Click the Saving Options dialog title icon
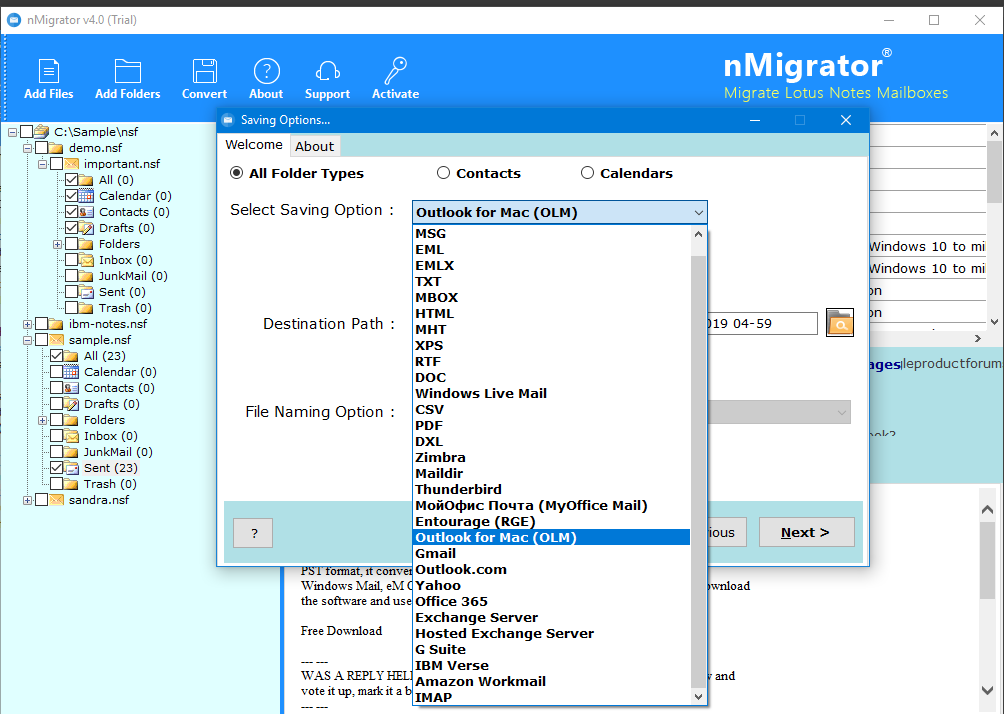The image size is (1004, 714). 228,120
